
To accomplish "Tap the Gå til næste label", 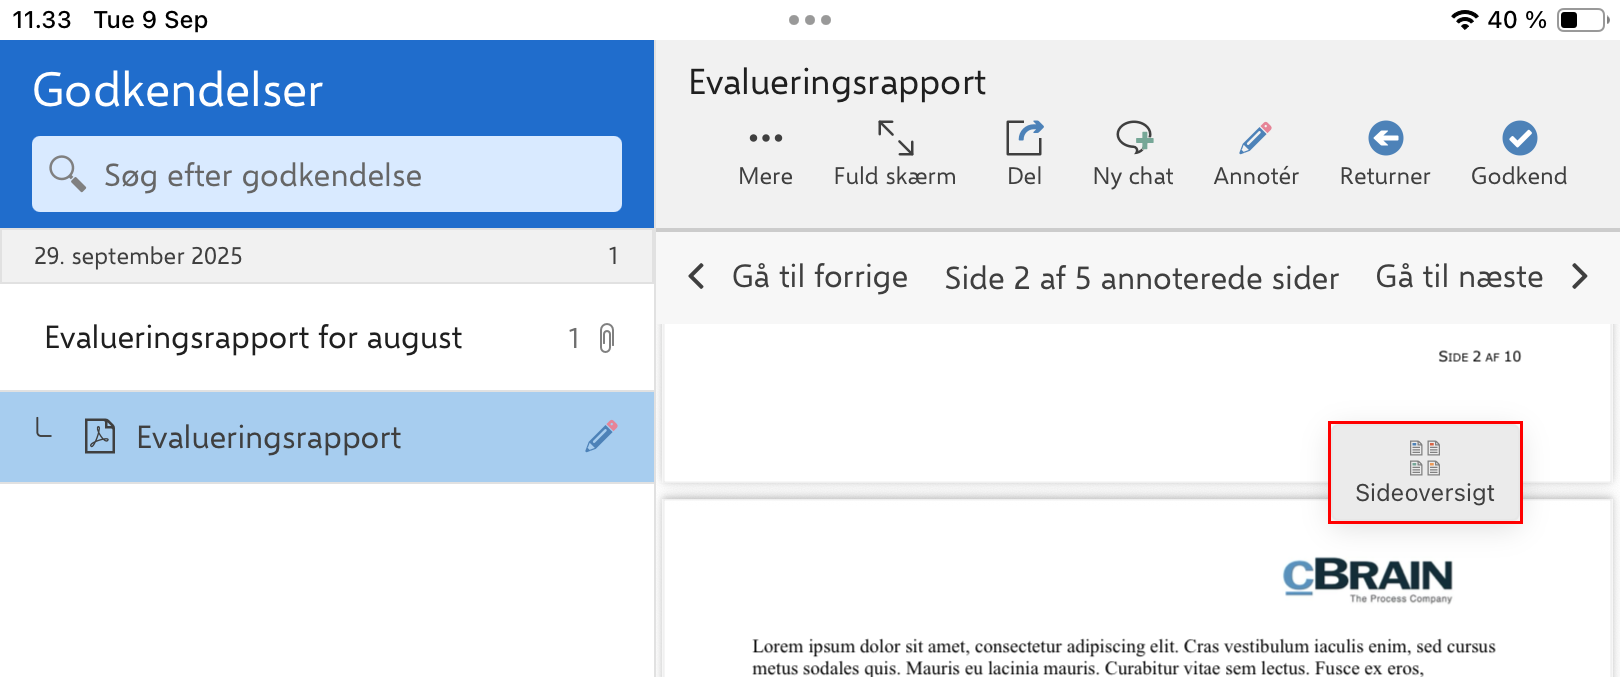I will 1459,277.
